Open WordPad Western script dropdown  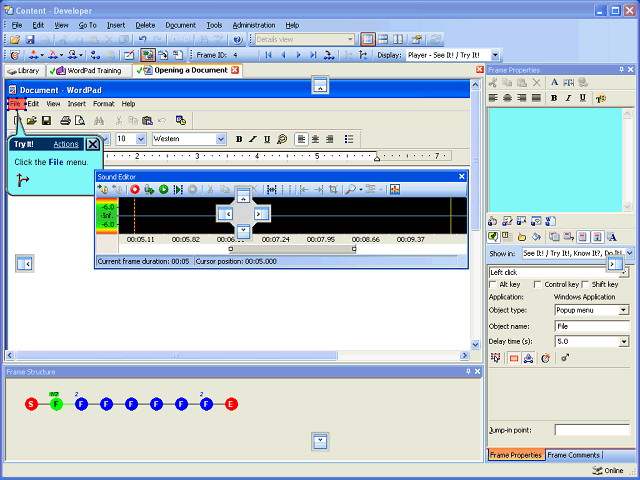220,139
